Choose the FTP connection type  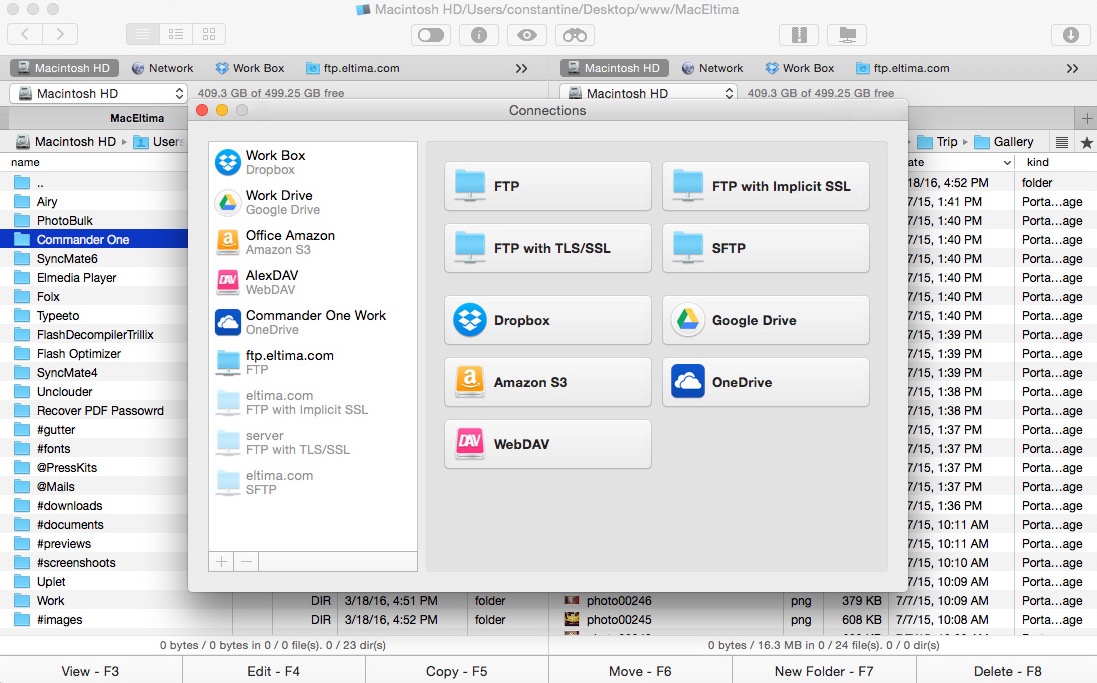pos(548,186)
